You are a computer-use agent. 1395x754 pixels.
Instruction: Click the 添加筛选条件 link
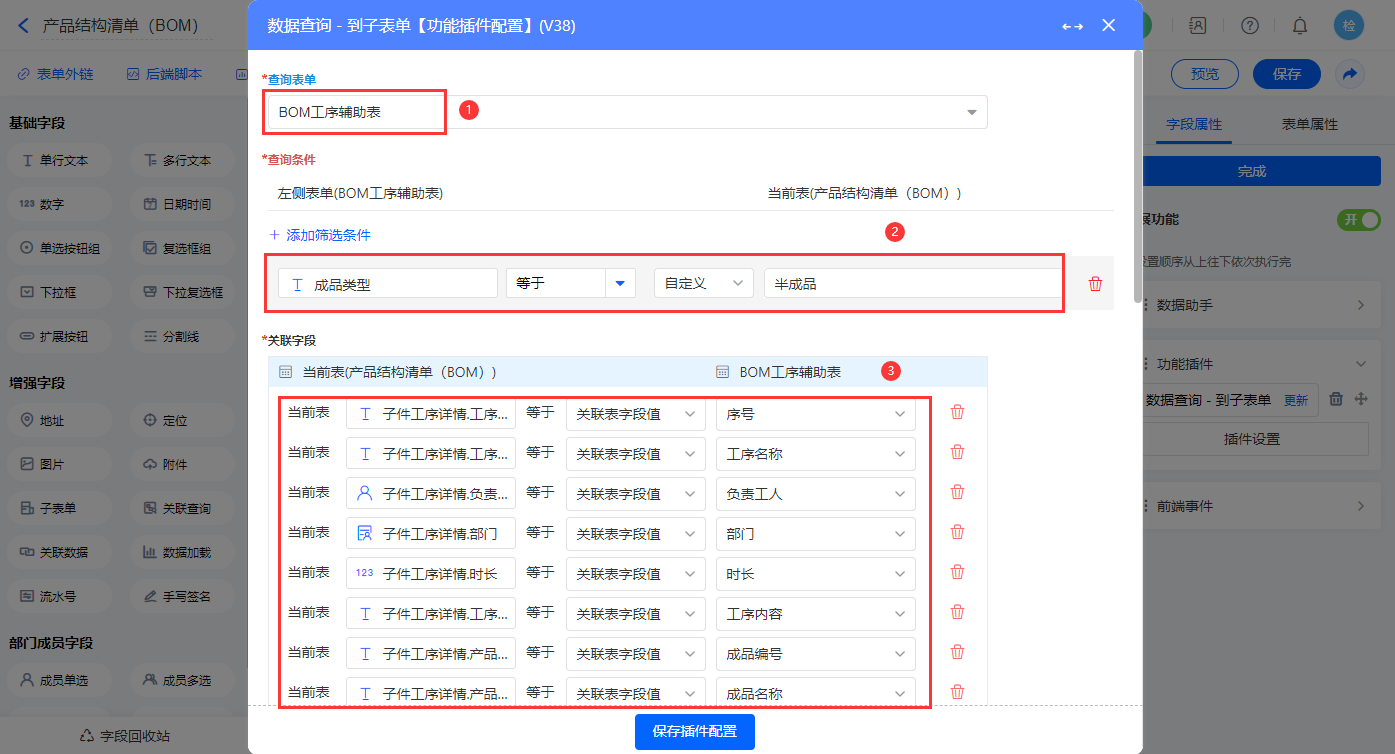coord(320,235)
